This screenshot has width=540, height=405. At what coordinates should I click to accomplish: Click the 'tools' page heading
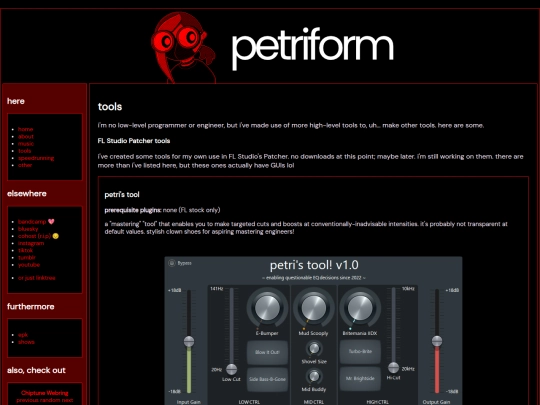point(110,107)
